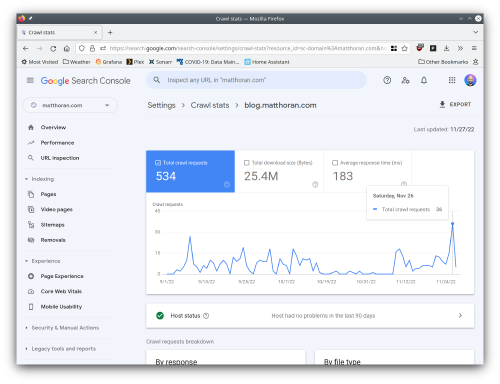
Task: Open Host status details chevron
Action: point(460,316)
